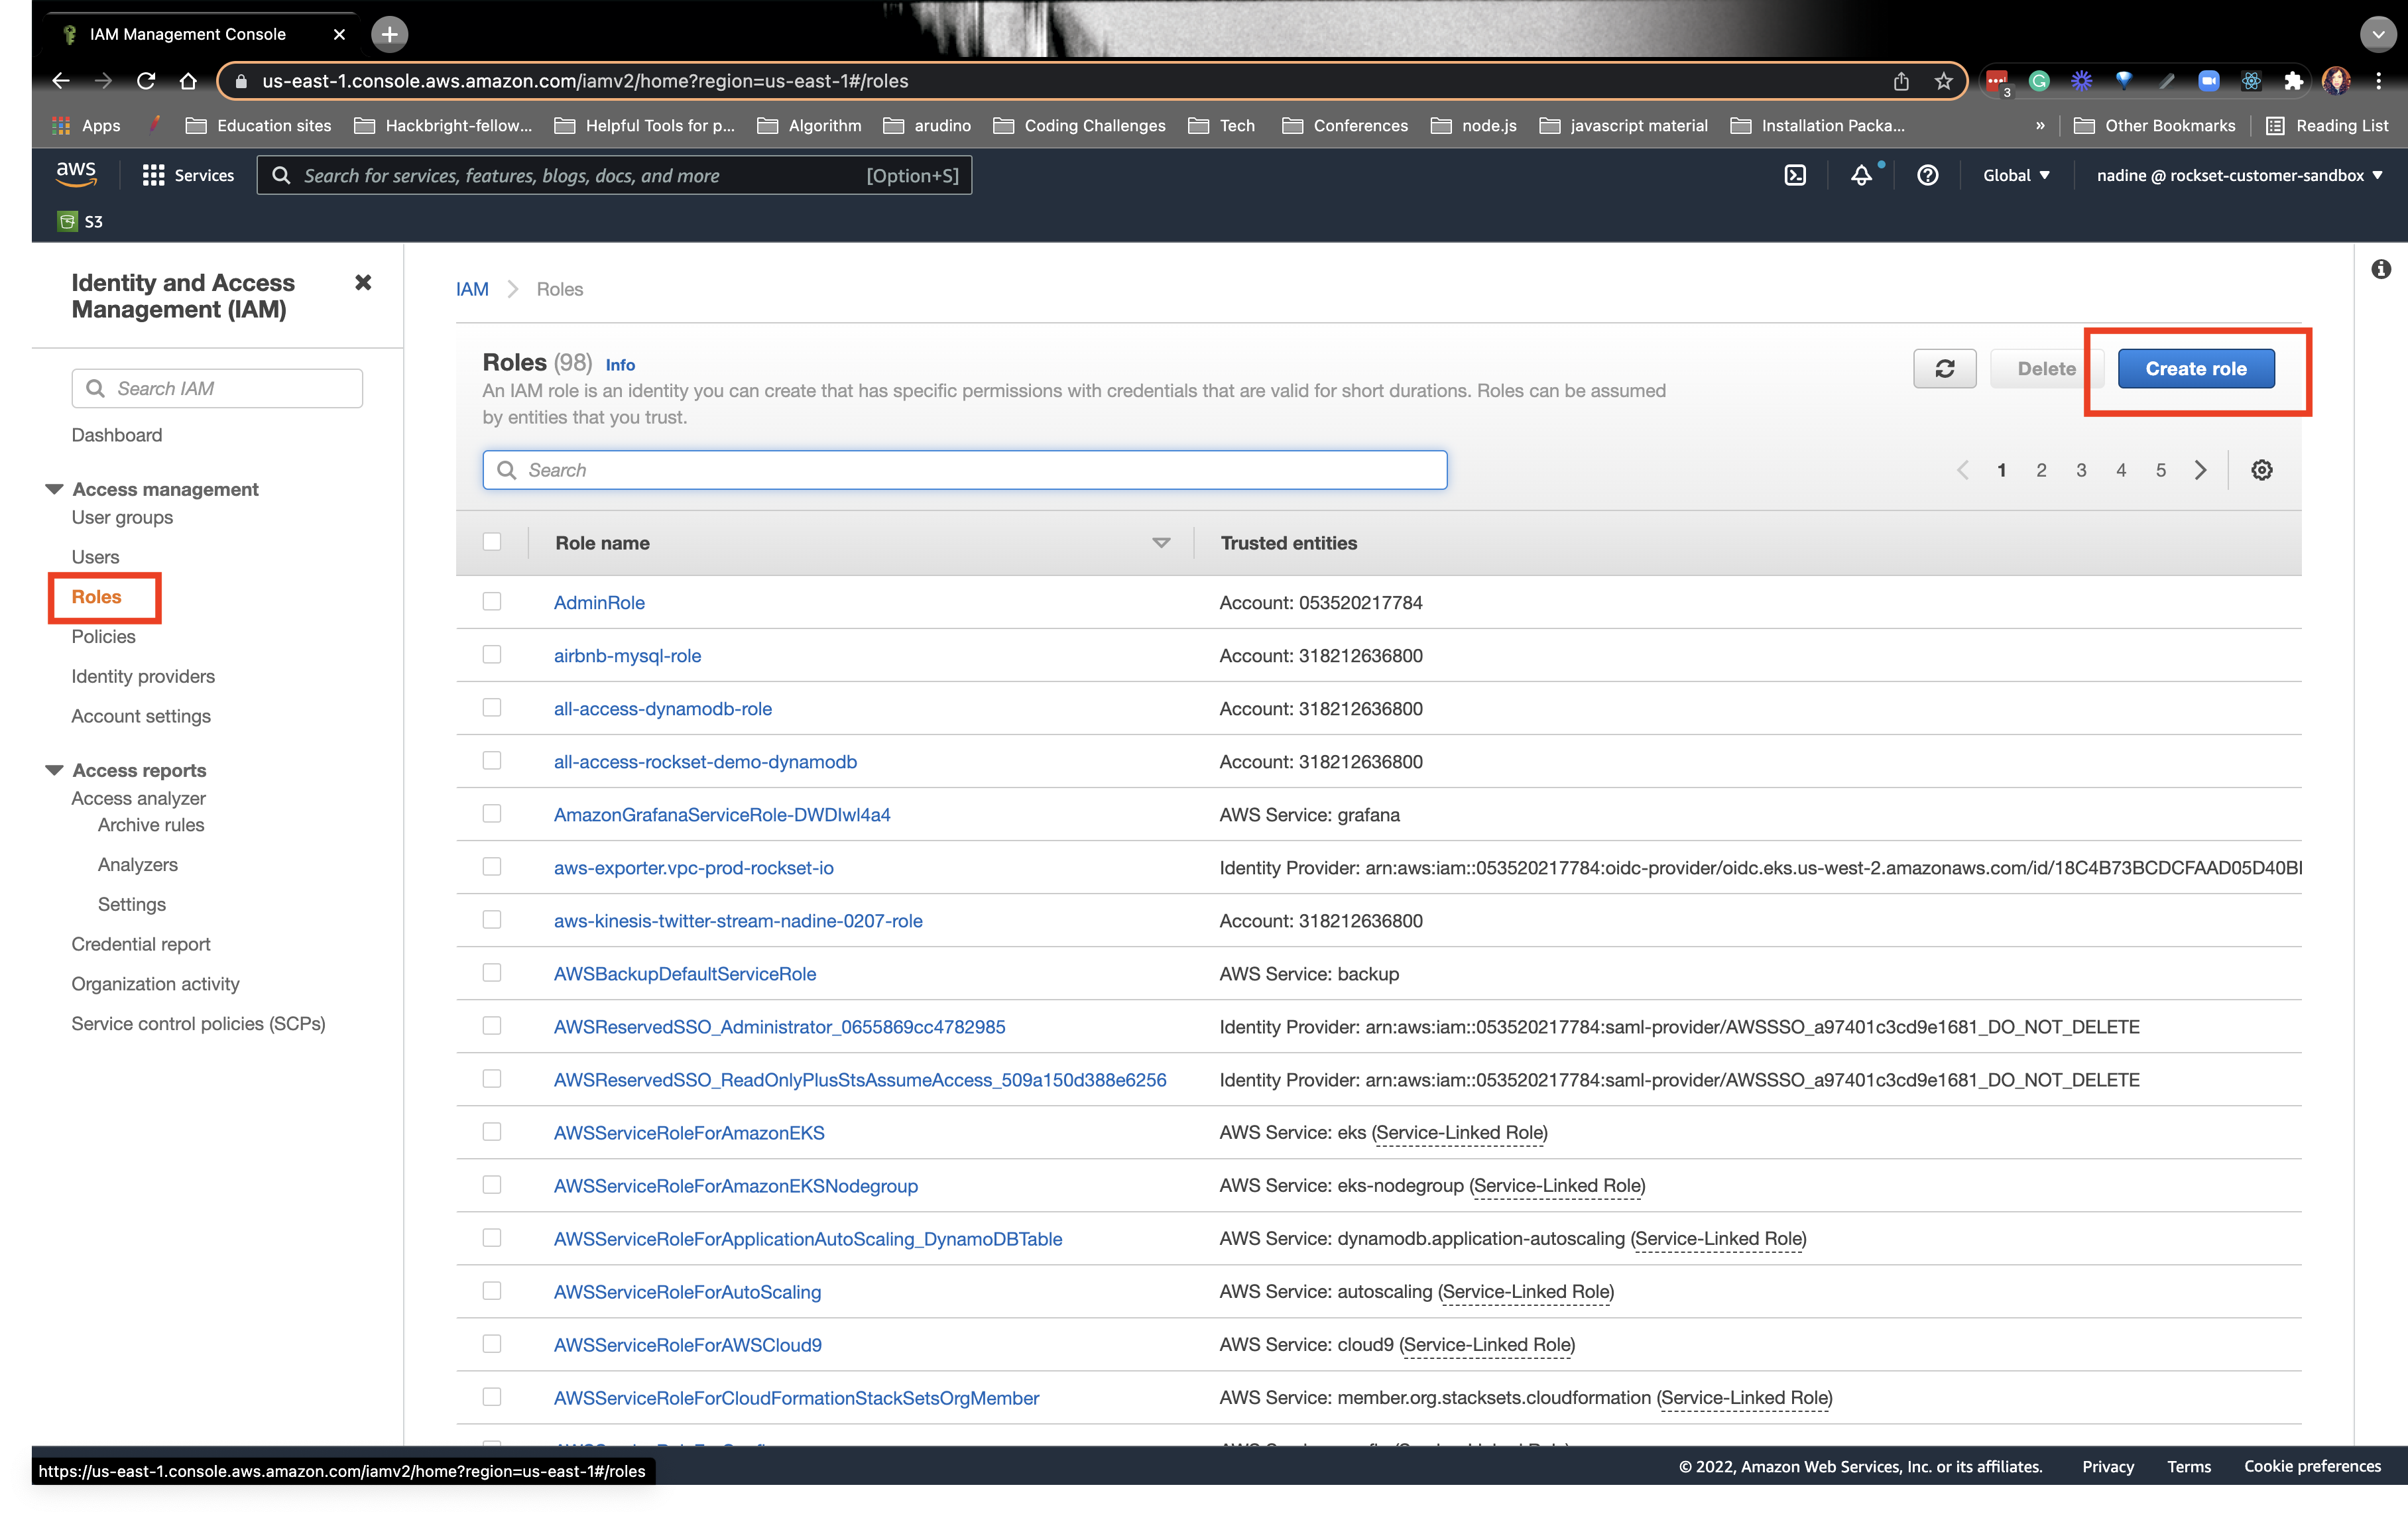Open the browser home page
The width and height of the screenshot is (2408, 1522).
[x=188, y=81]
